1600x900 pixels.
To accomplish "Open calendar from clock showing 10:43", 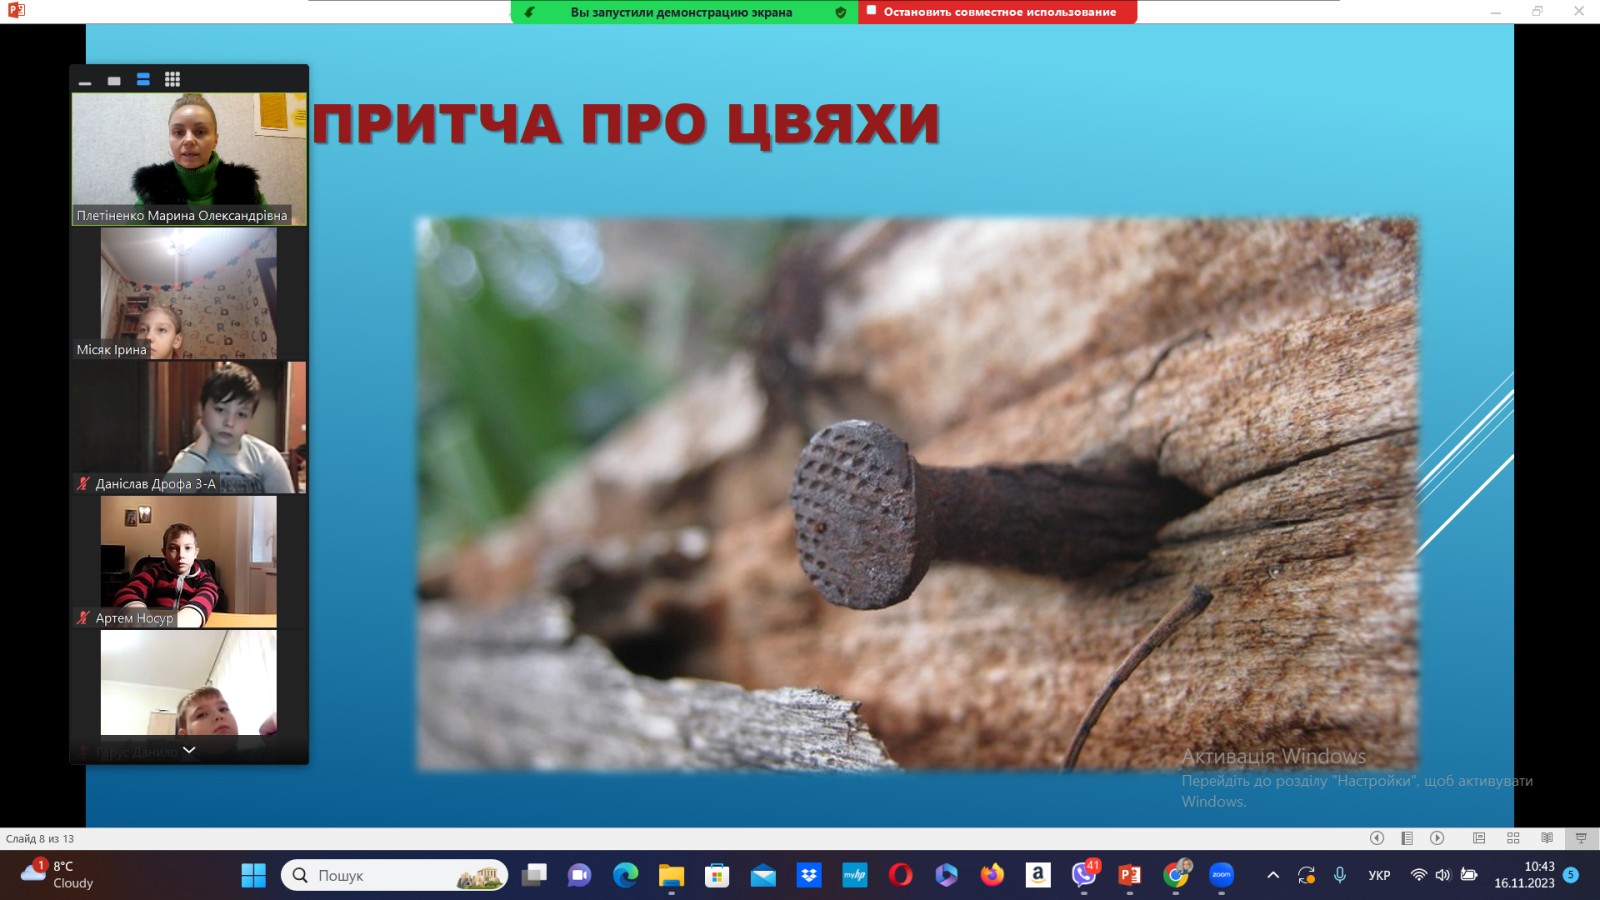I will 1525,875.
